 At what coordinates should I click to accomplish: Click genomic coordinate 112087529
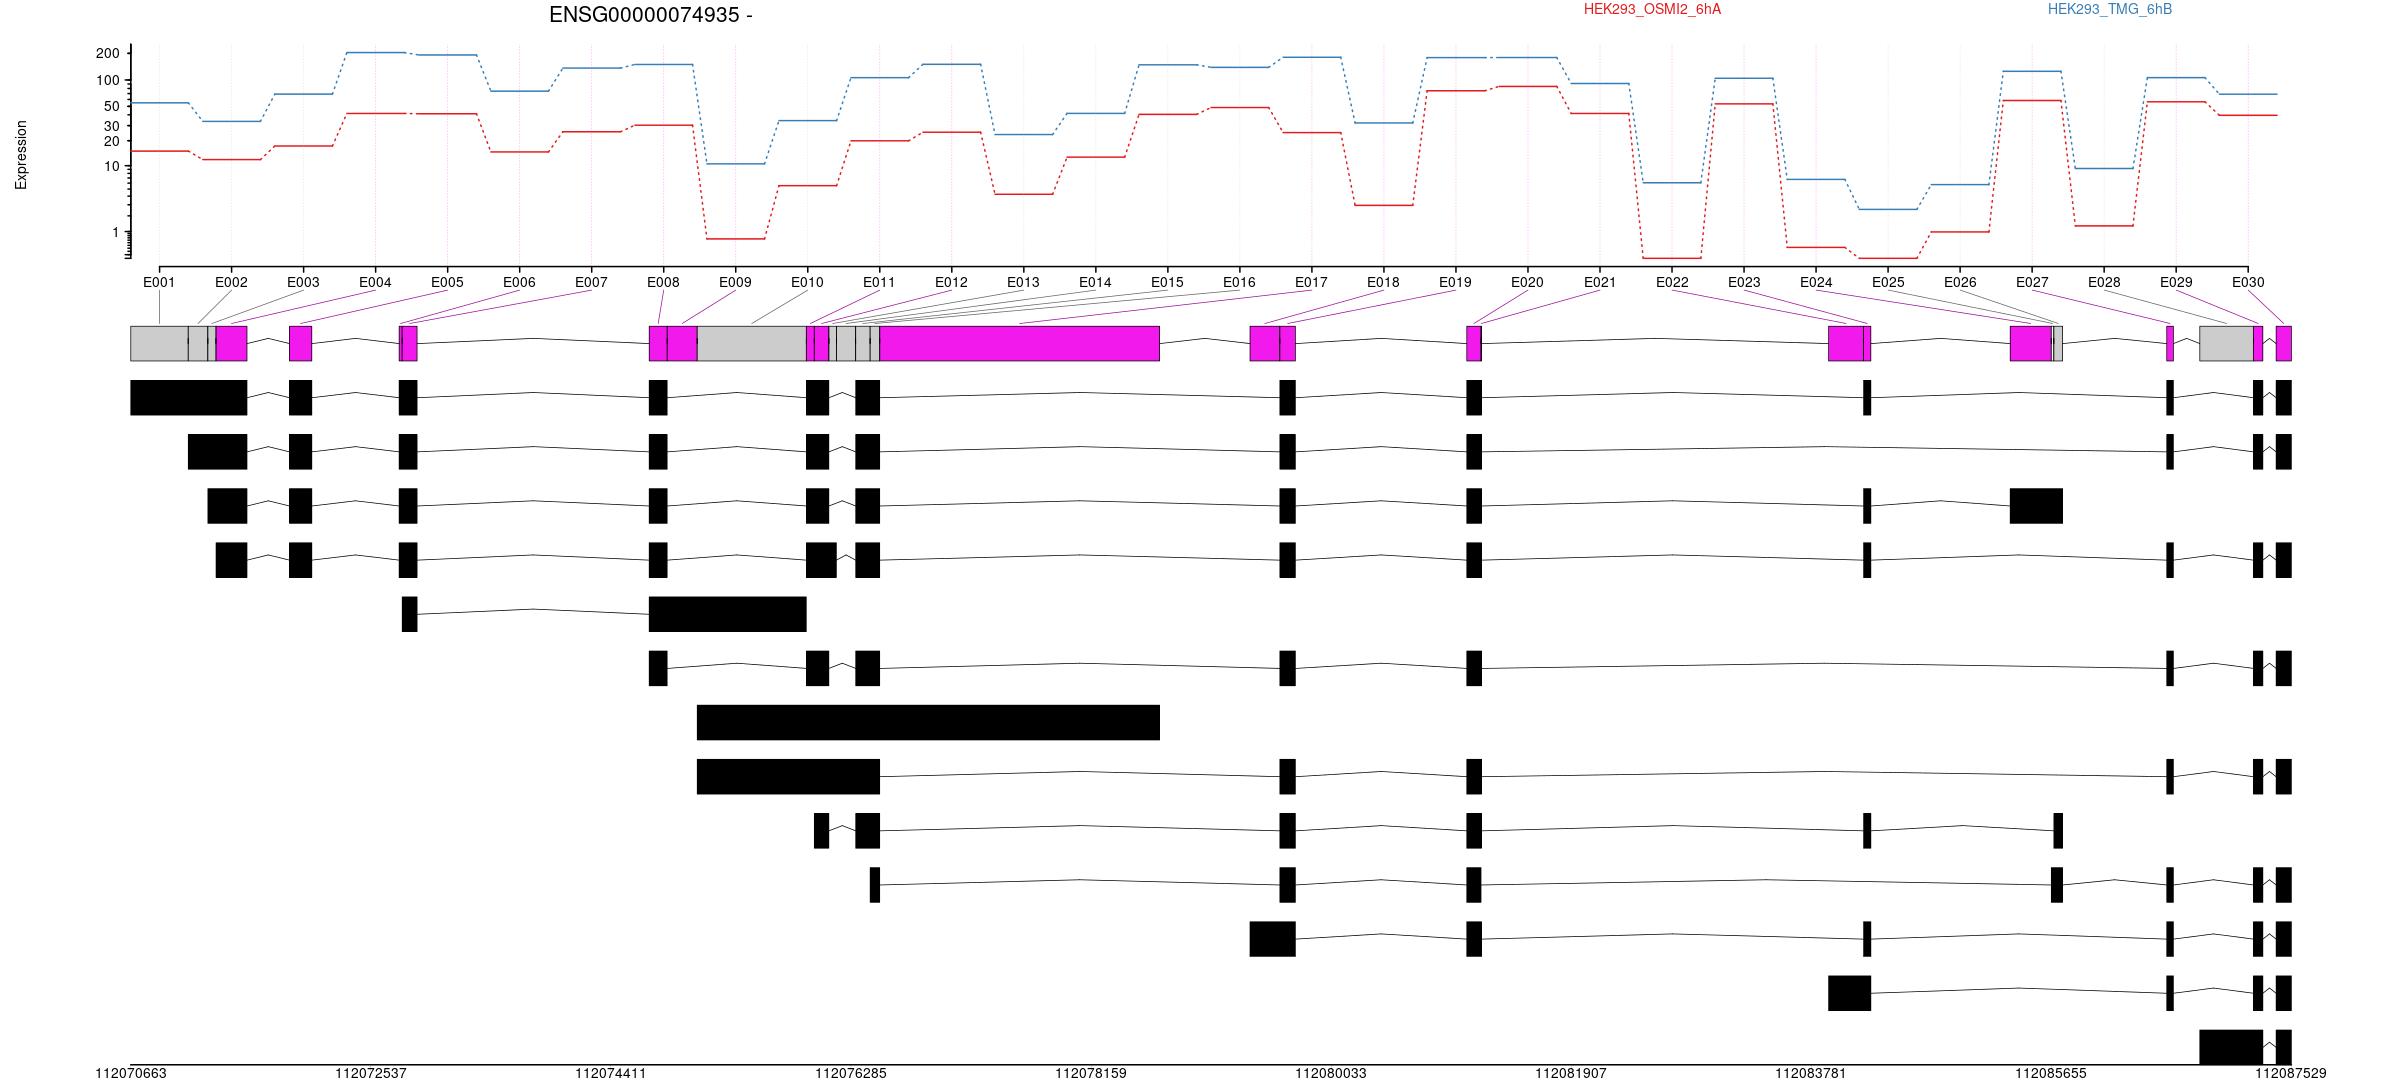point(2291,1073)
